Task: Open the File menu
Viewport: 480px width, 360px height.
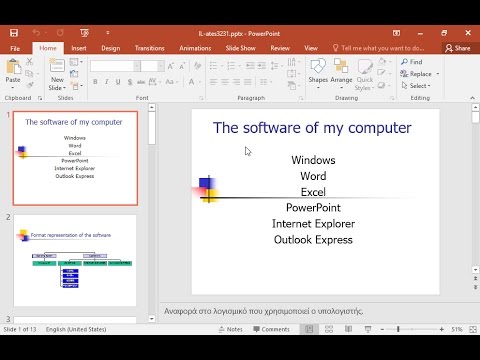Action: [15, 48]
